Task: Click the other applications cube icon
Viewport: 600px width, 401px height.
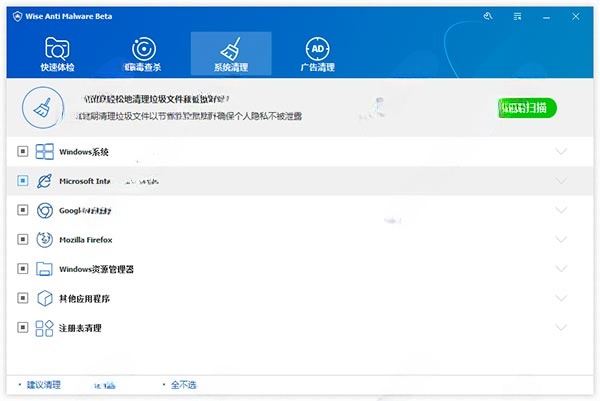Action: pos(45,298)
